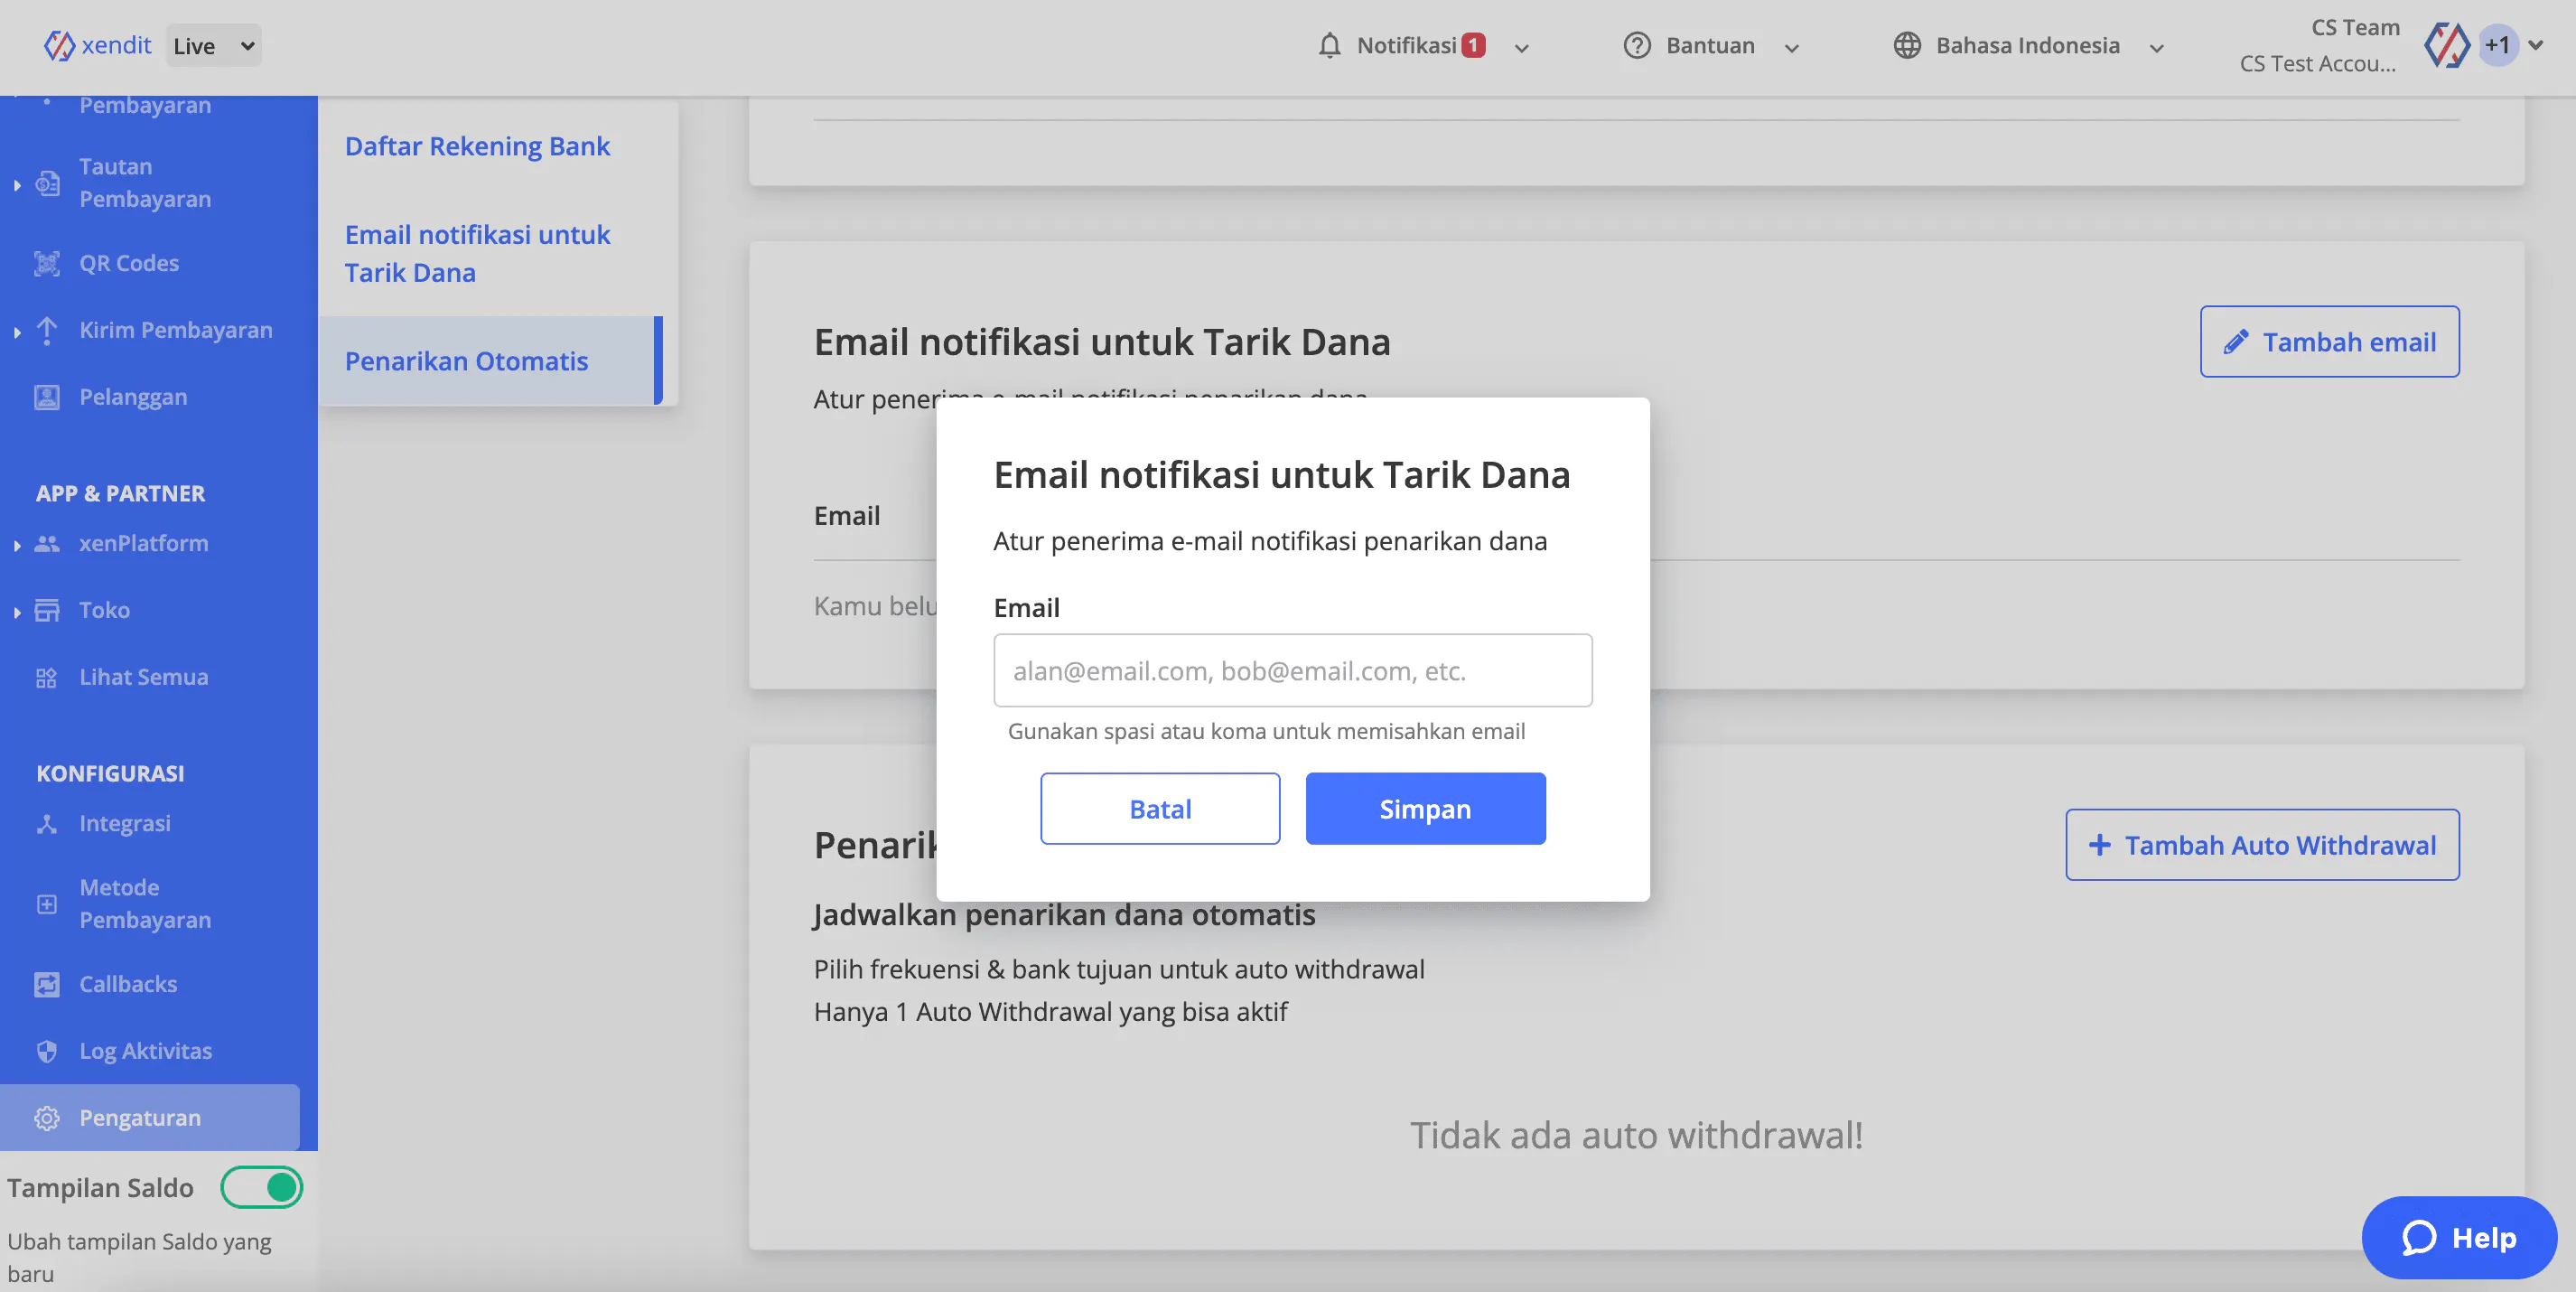Click the Xendit logo icon

tap(59, 45)
